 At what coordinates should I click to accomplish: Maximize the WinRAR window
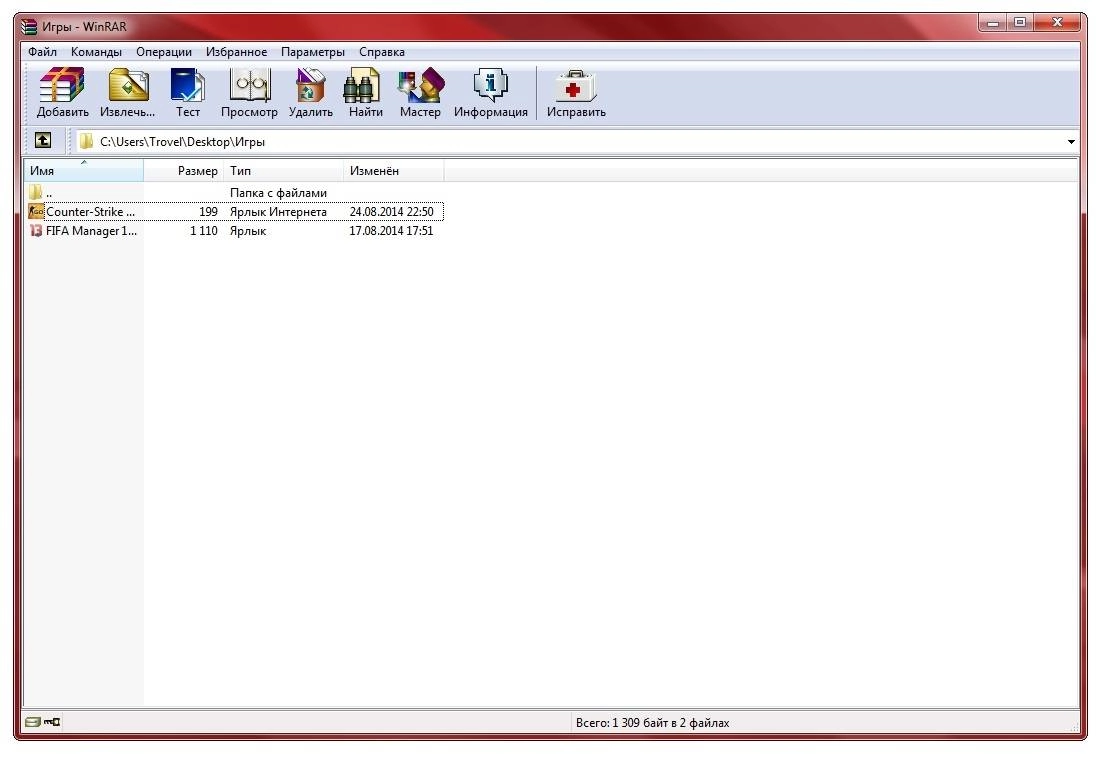1020,23
